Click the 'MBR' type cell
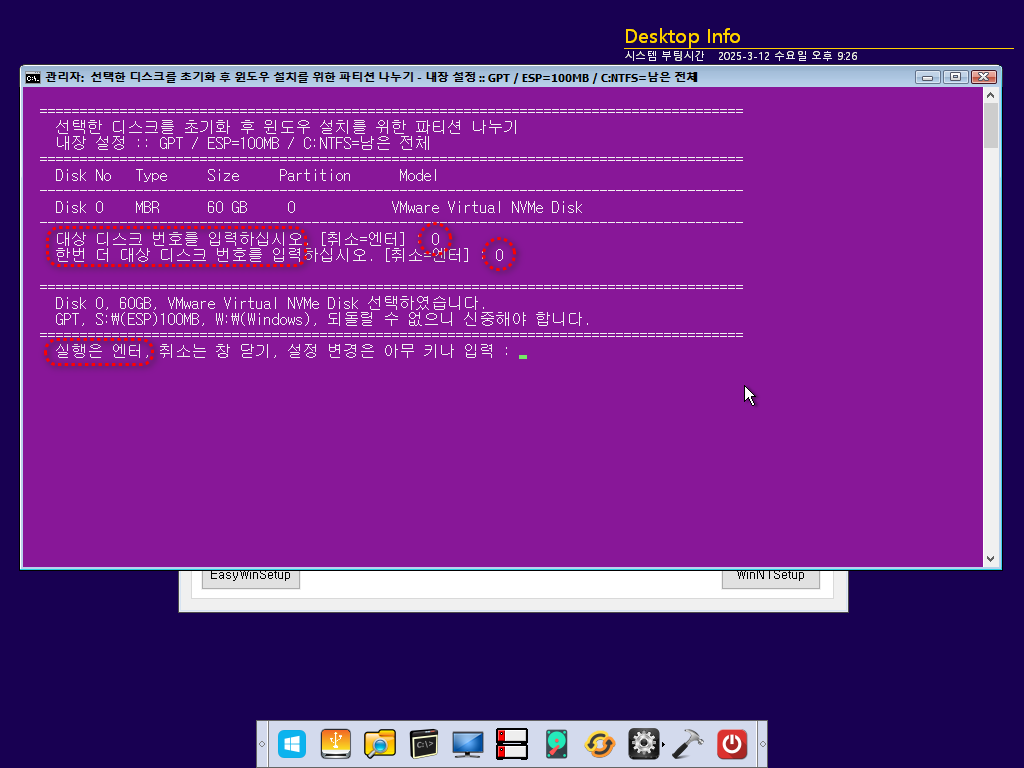Image resolution: width=1024 pixels, height=768 pixels. tap(148, 208)
